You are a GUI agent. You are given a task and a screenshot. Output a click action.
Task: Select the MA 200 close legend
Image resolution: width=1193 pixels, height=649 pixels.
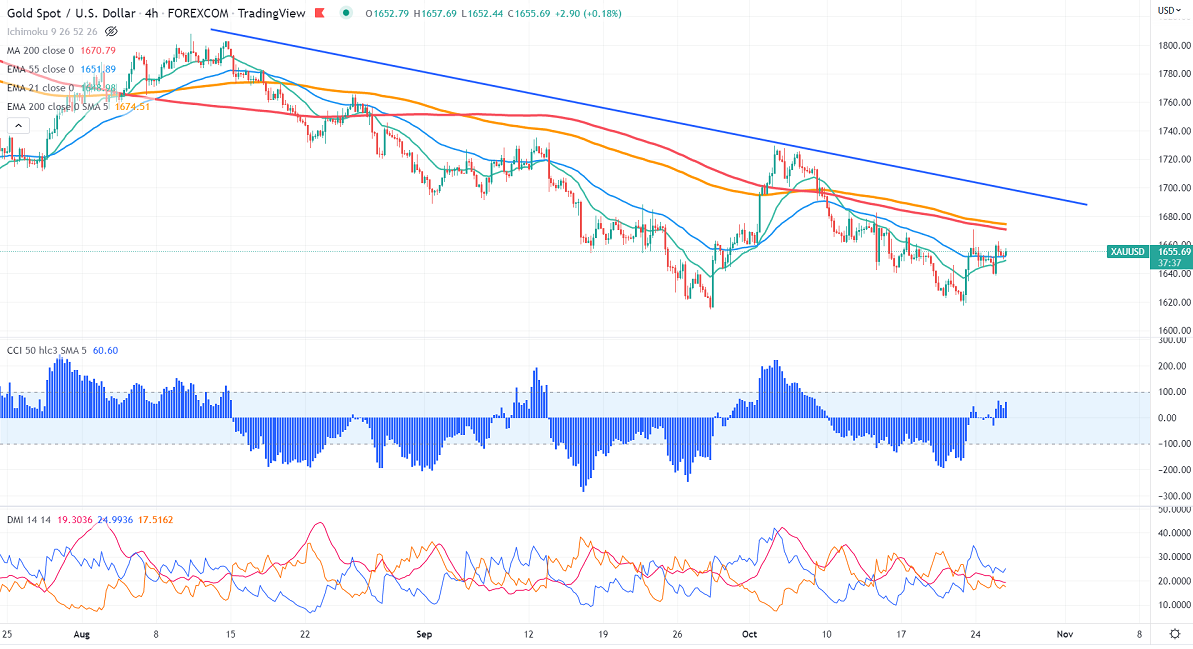point(40,50)
